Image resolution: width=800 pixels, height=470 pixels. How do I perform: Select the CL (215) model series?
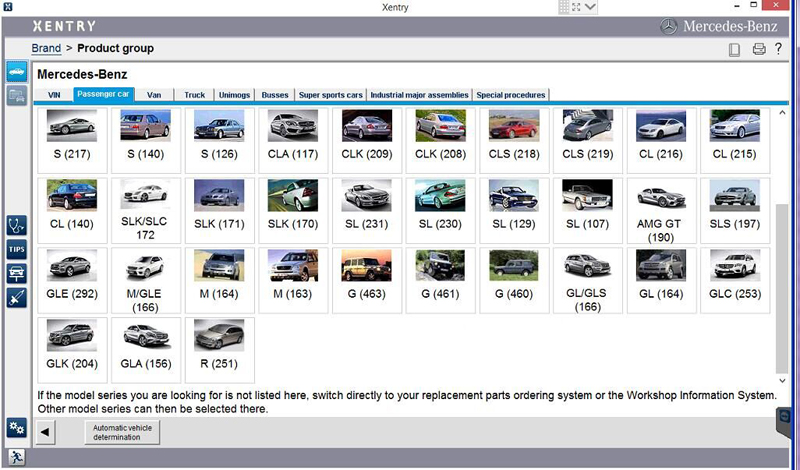pyautogui.click(x=735, y=140)
